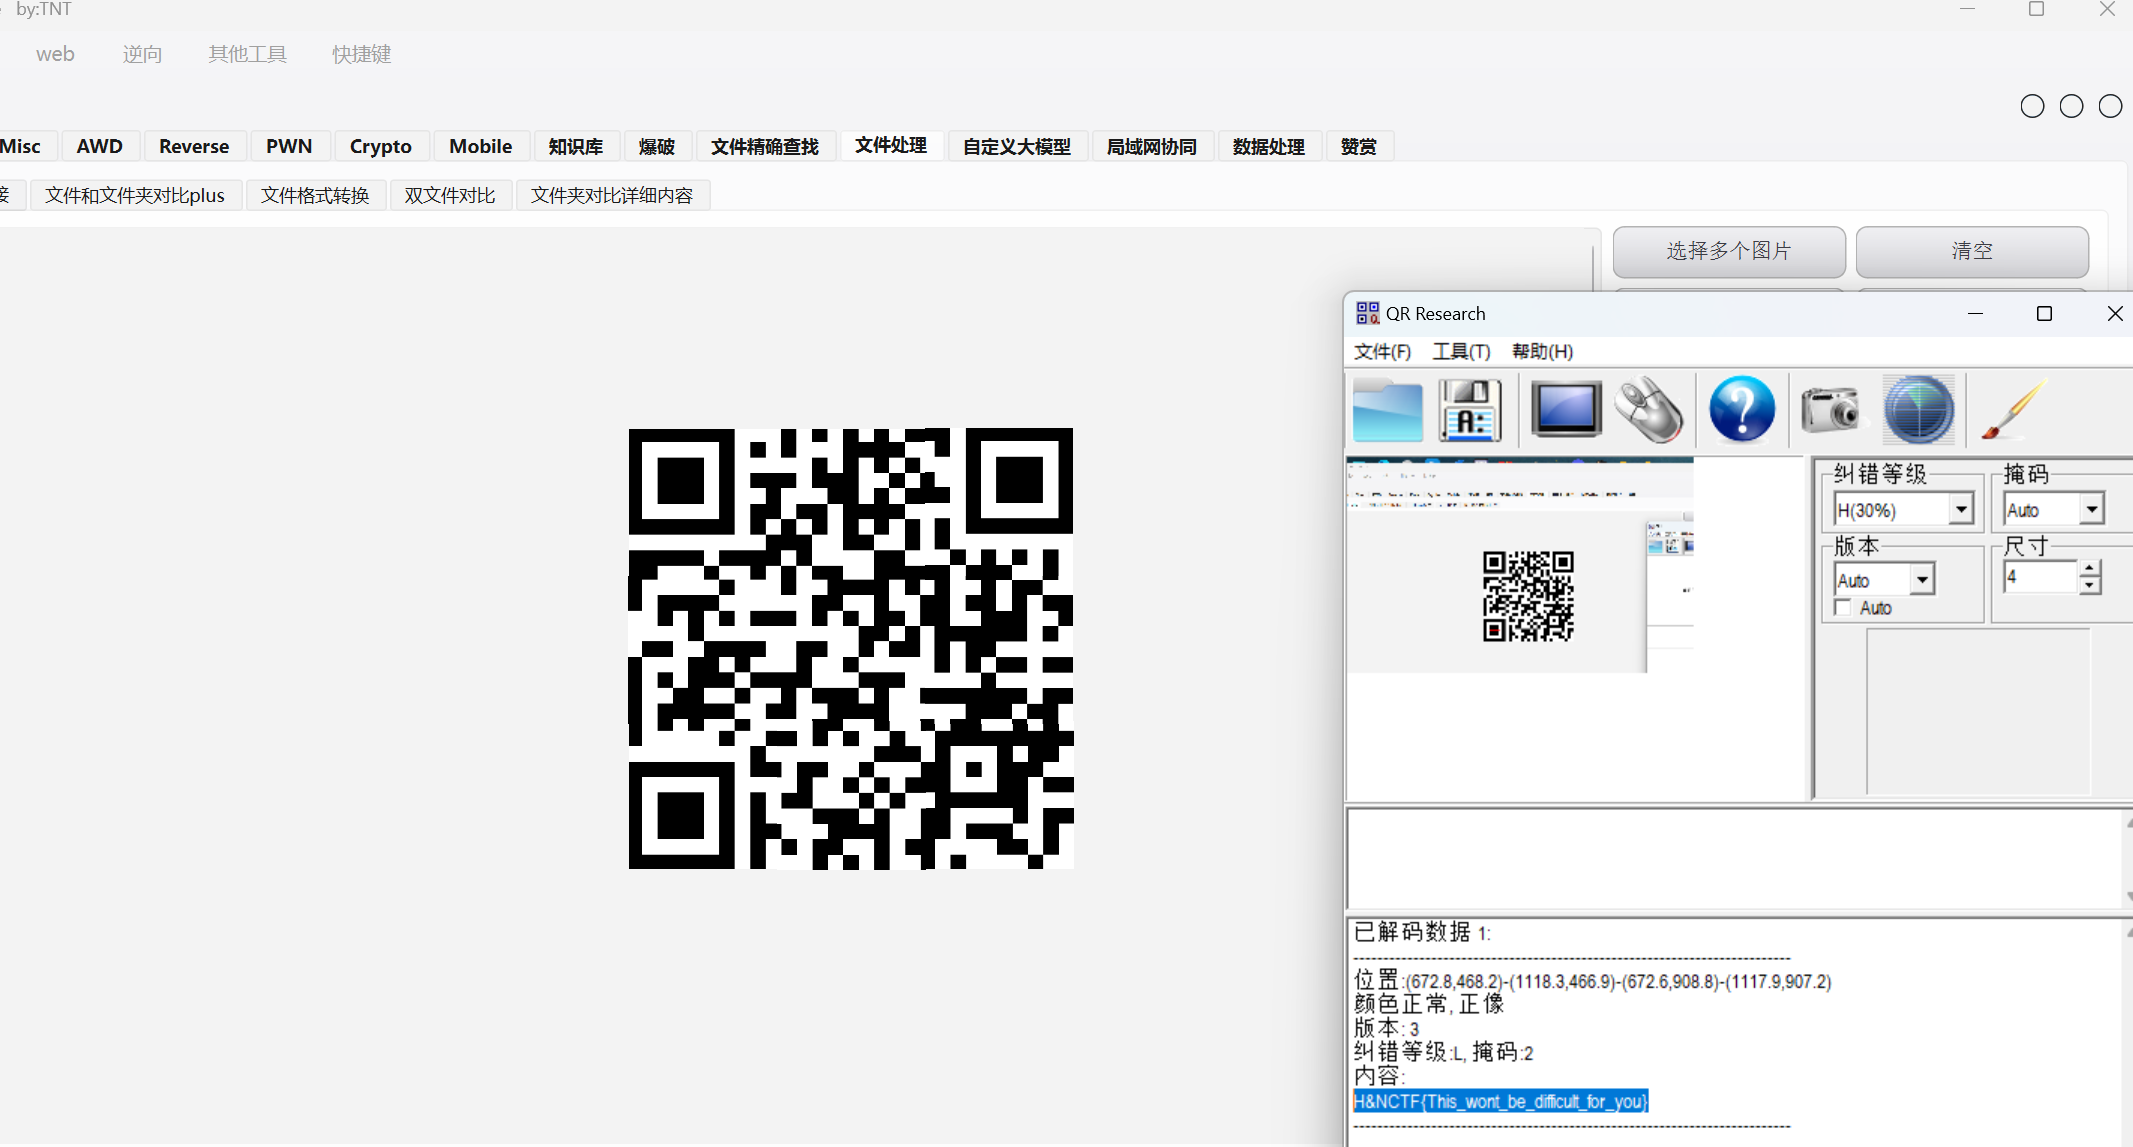This screenshot has height=1147, width=2133.
Task: Click the large QR code image
Action: 851,648
